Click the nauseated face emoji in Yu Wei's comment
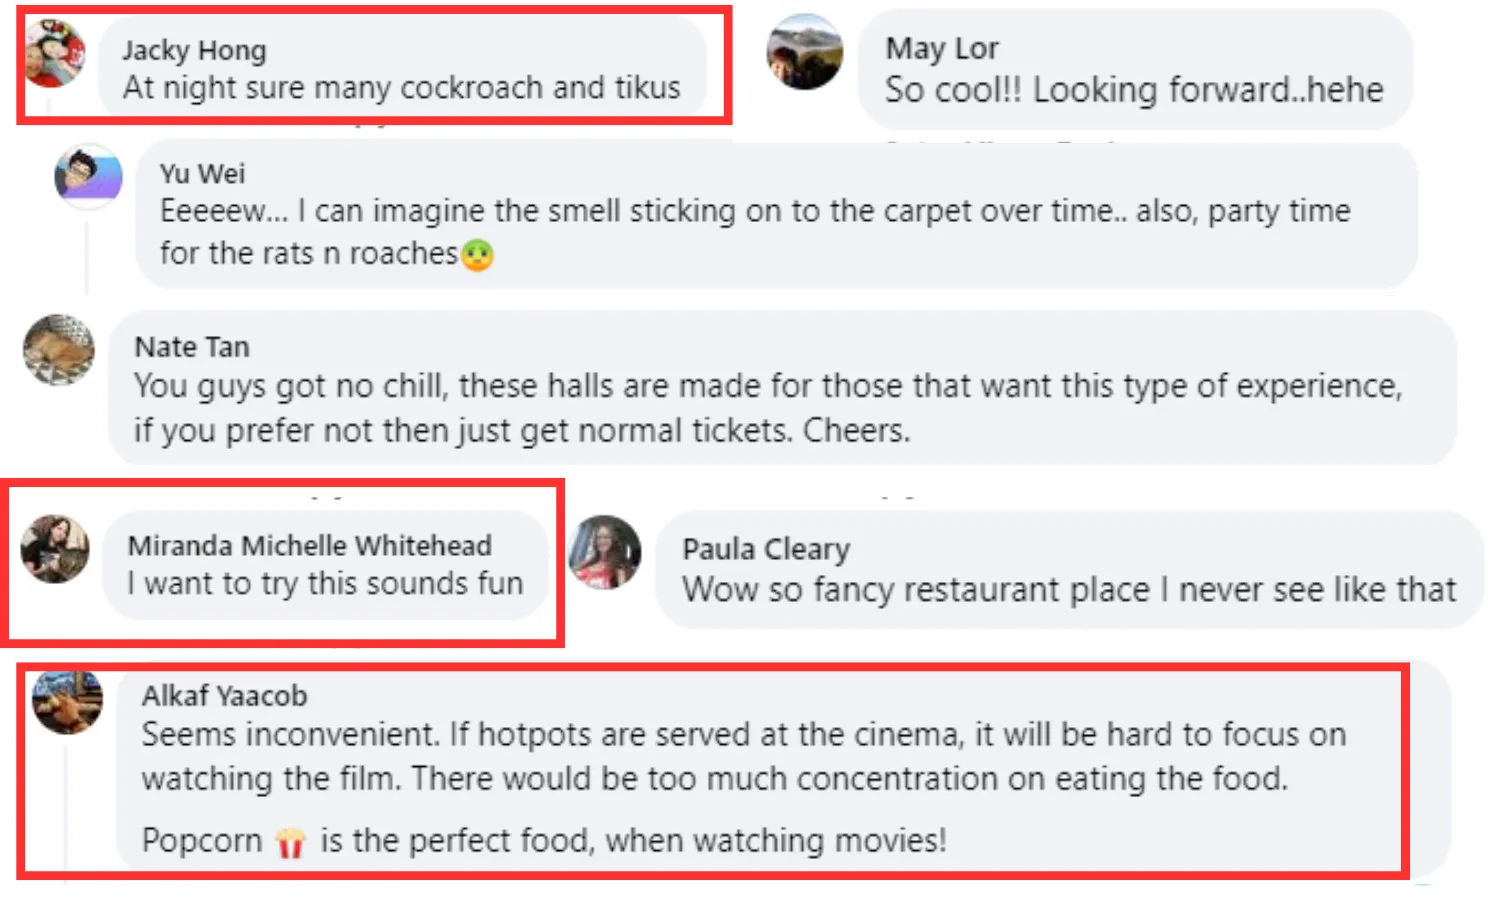Screen dimensions: 1500x900 pyautogui.click(x=478, y=255)
